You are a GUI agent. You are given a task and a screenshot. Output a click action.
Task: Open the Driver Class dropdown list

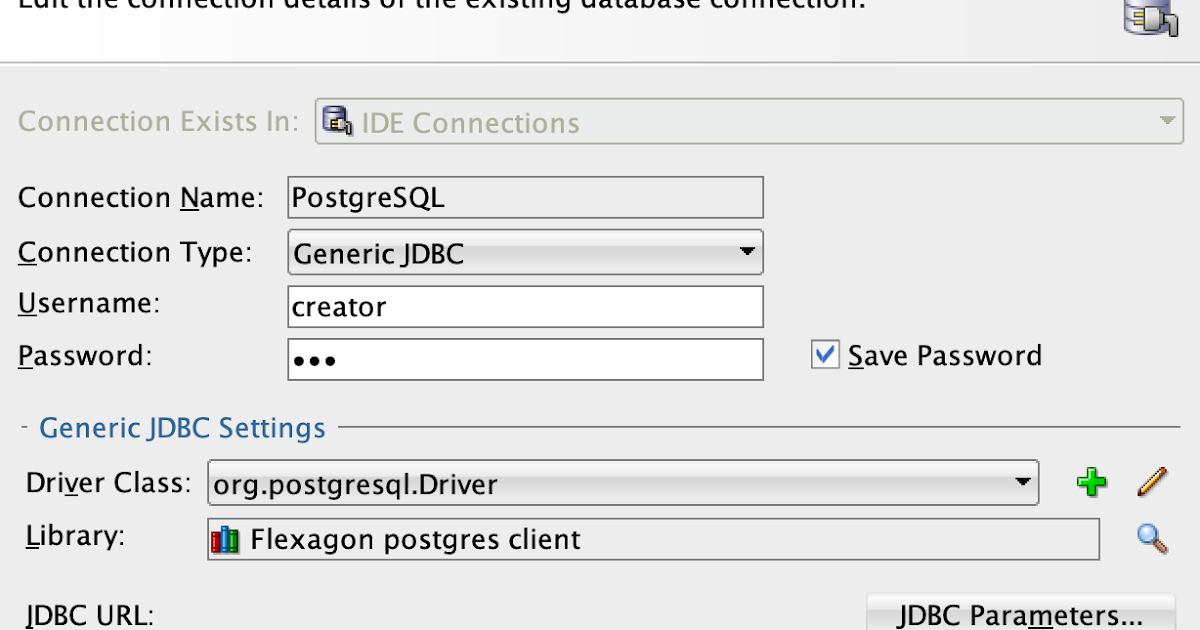click(x=1022, y=483)
